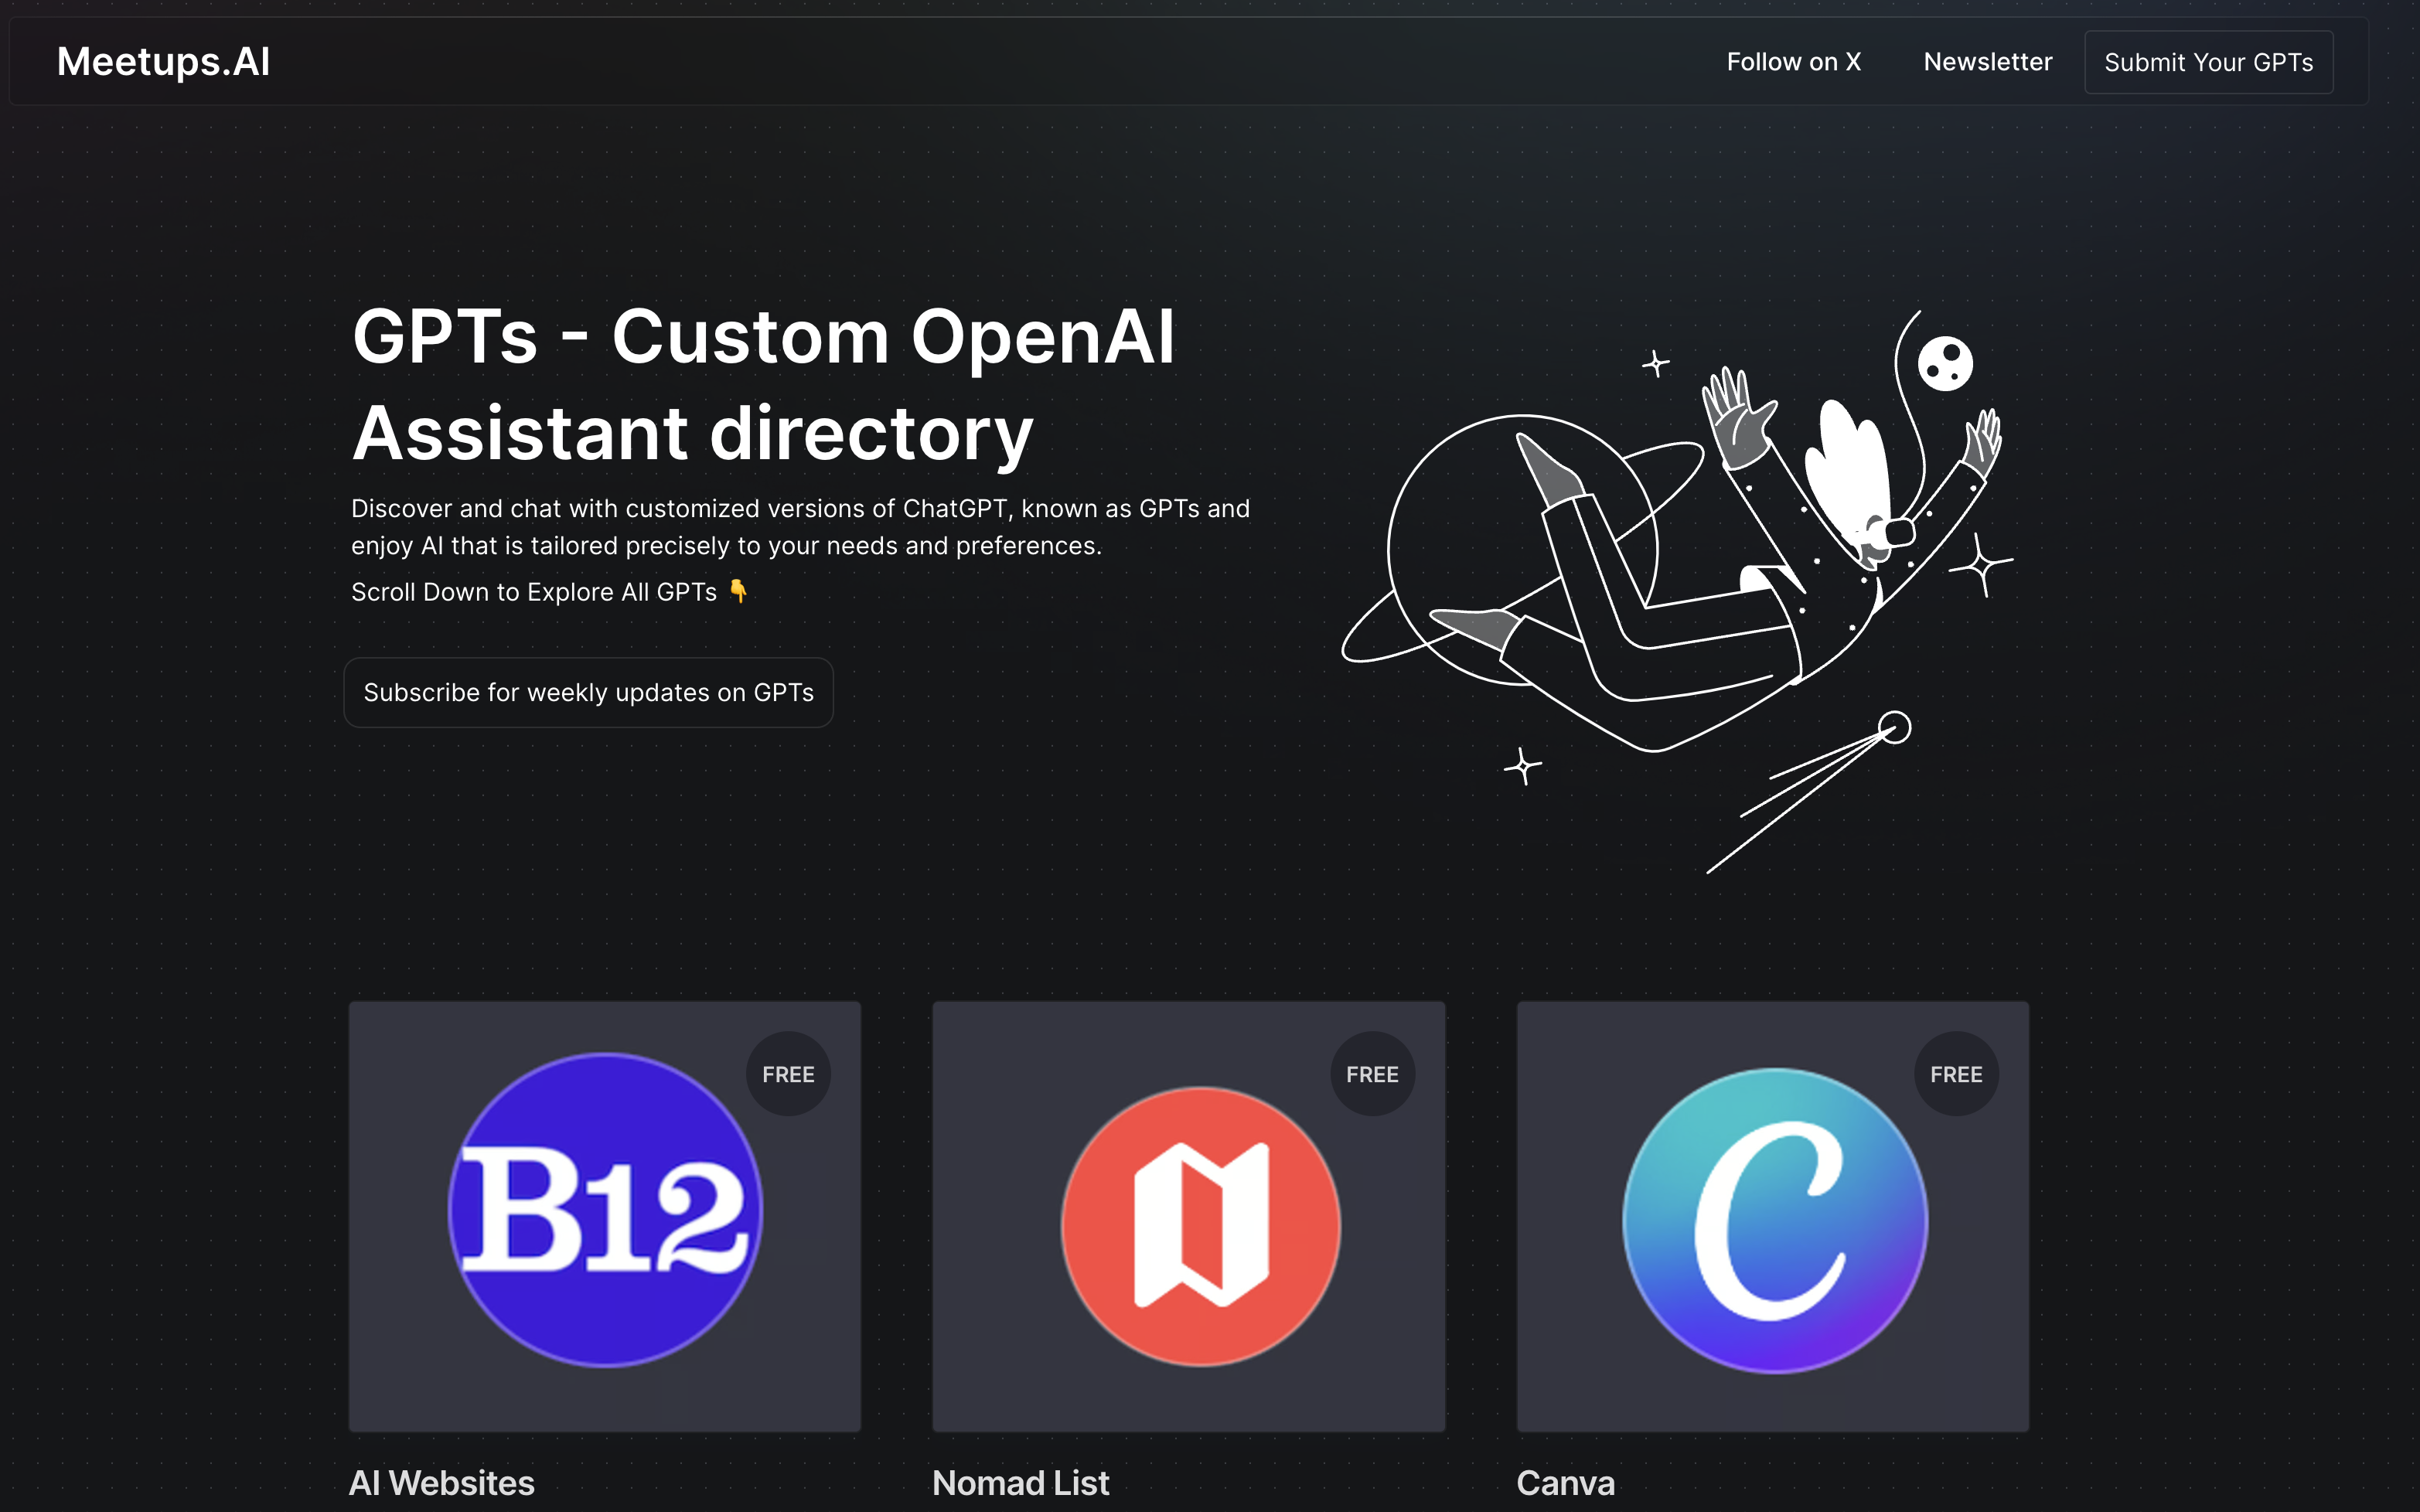Click the B12 logo icon
2420x1512 pixels.
pyautogui.click(x=605, y=1210)
